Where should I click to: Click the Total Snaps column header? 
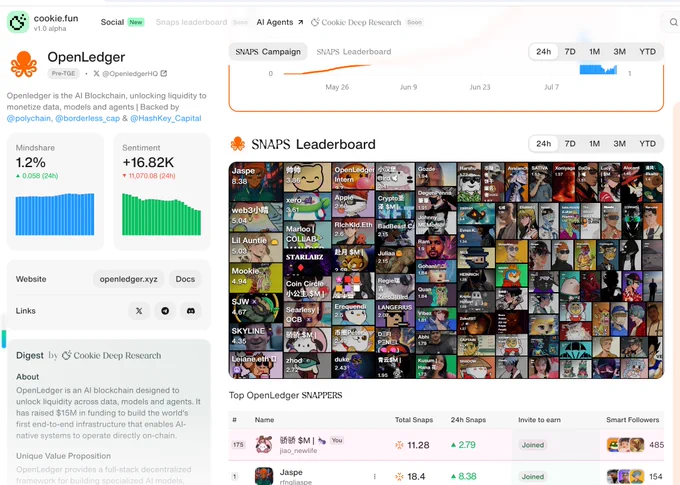tap(414, 419)
